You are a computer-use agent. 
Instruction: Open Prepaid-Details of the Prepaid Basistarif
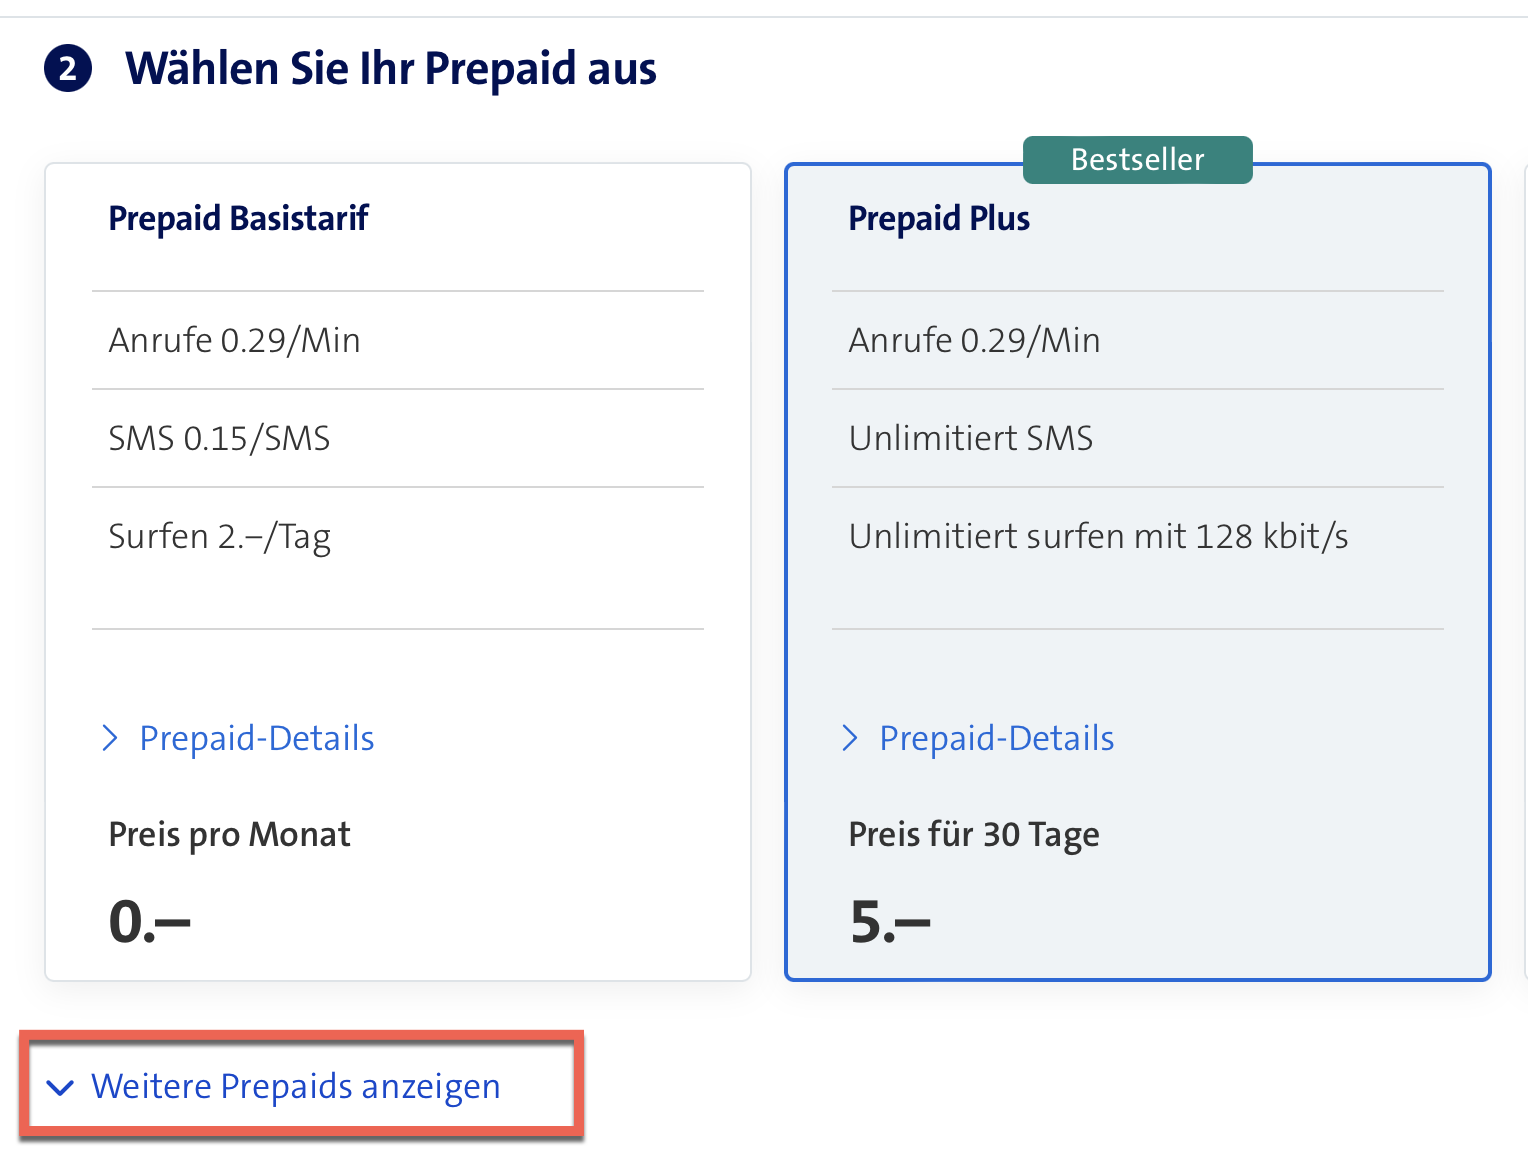pyautogui.click(x=256, y=739)
